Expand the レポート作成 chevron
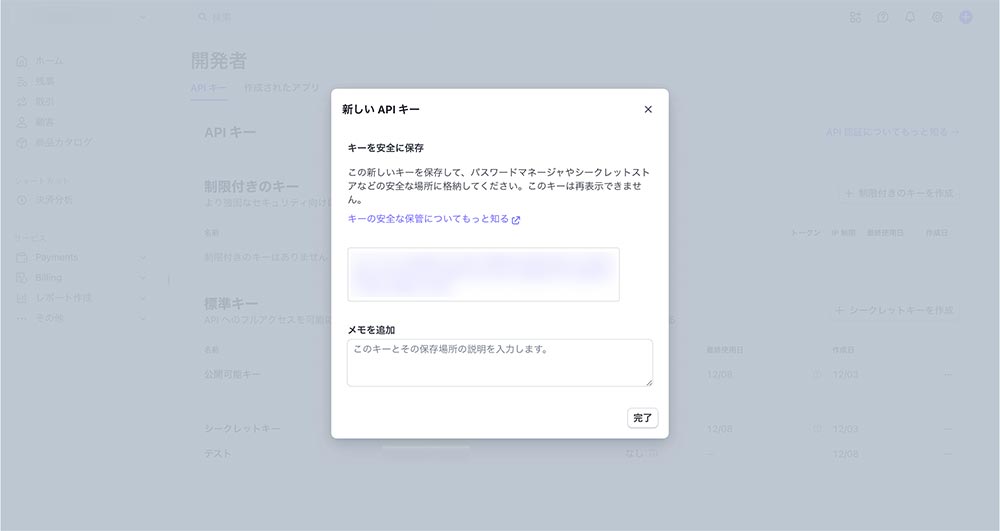Screen dimensions: 1000x531 (143, 298)
